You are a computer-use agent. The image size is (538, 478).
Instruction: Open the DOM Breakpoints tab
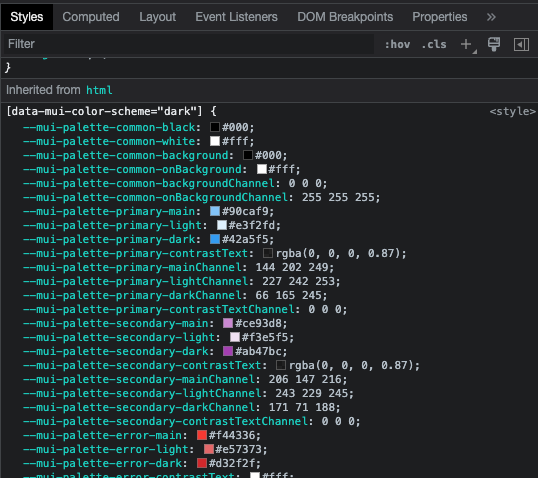pos(345,17)
